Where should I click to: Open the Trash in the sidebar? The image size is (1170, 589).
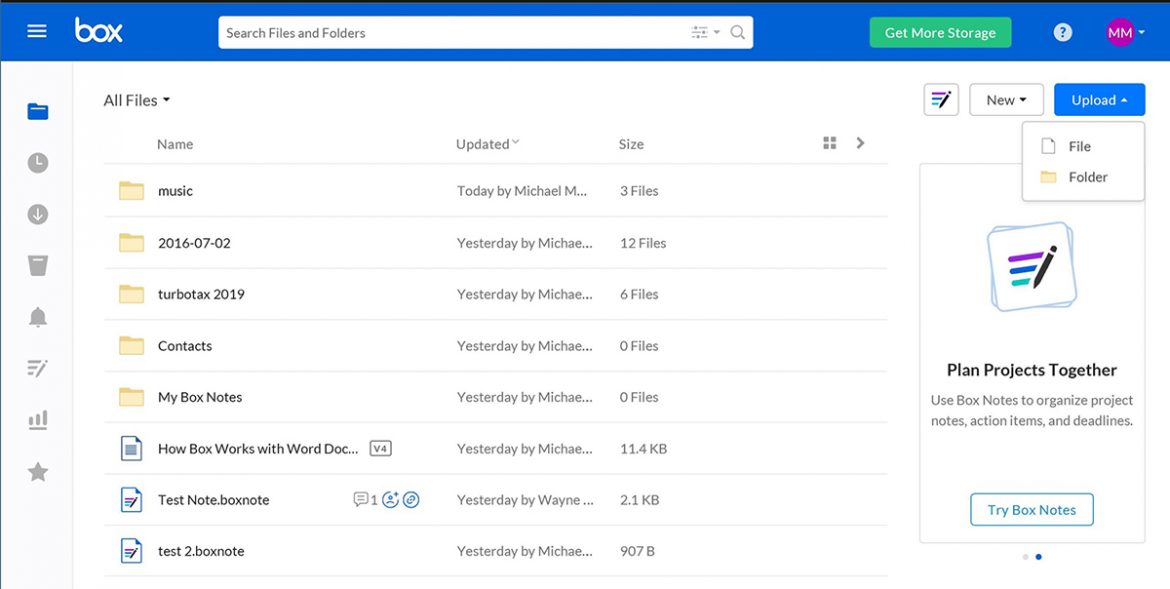pos(37,264)
